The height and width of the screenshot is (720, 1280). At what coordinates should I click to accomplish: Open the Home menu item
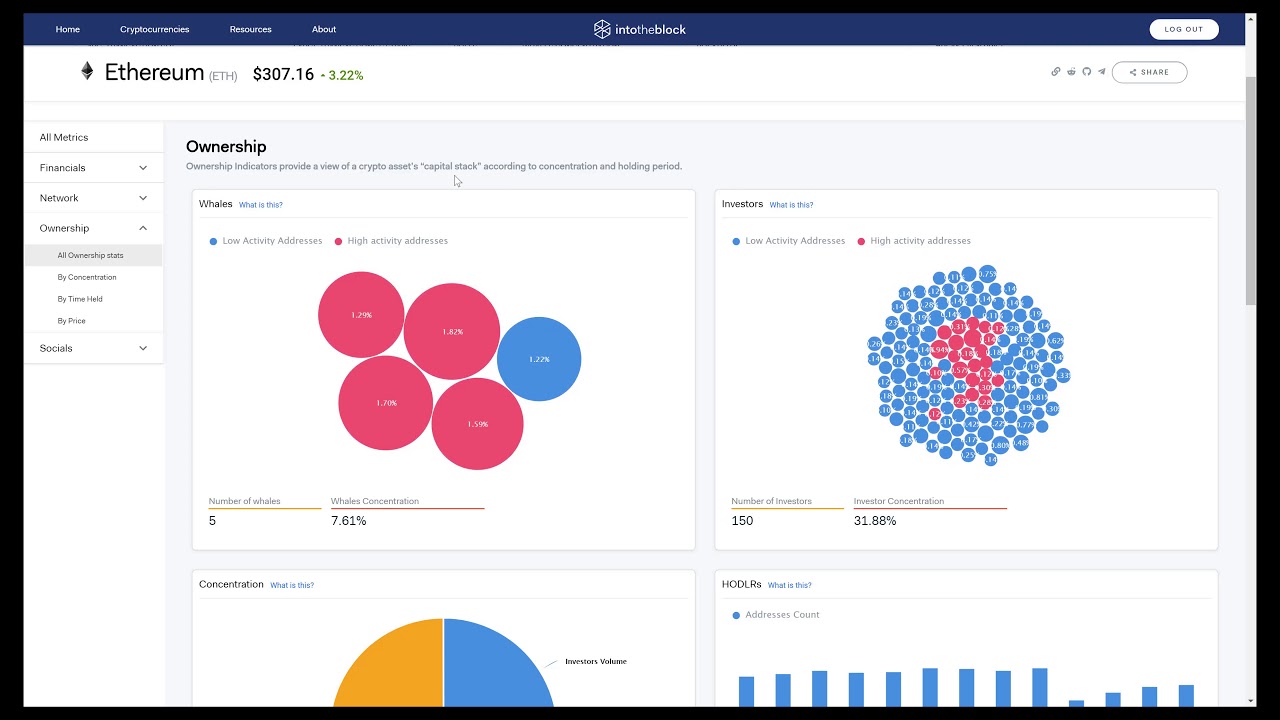pos(68,29)
